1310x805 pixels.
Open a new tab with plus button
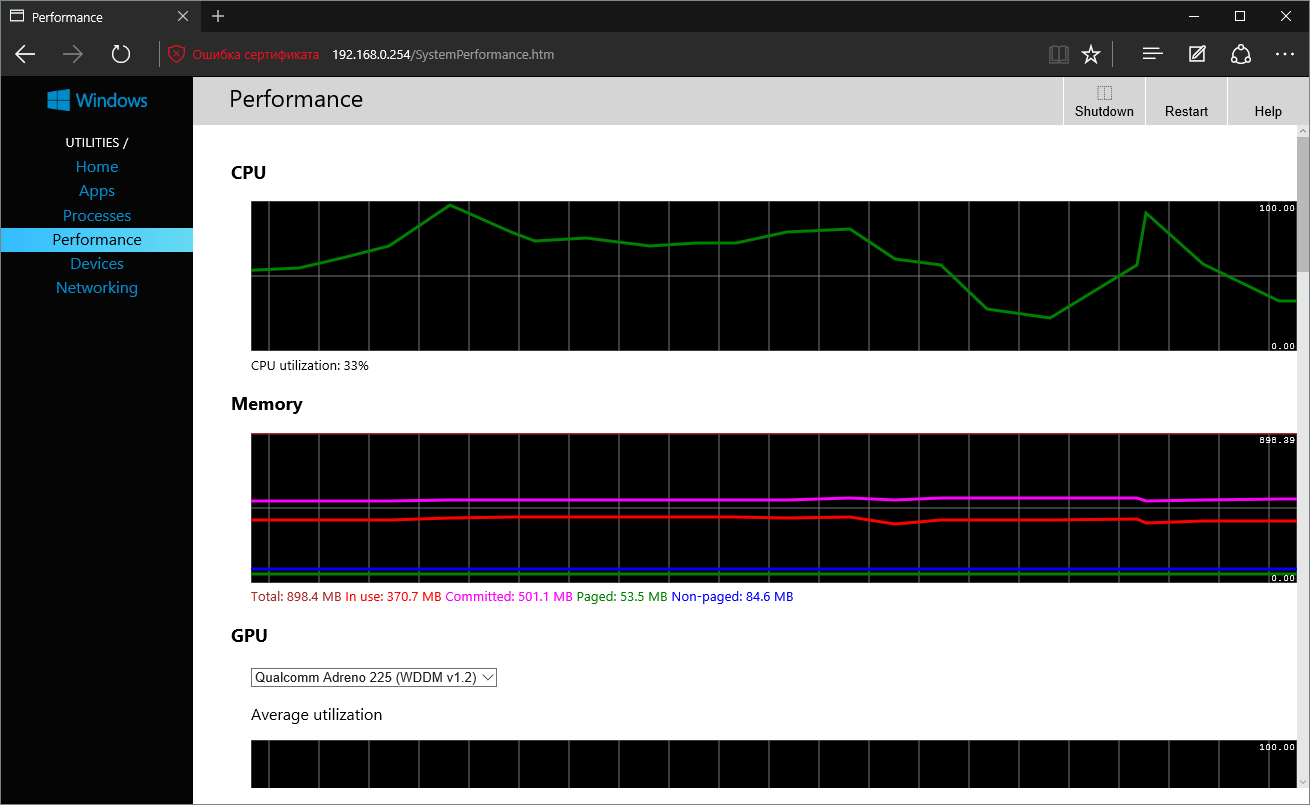click(x=218, y=16)
